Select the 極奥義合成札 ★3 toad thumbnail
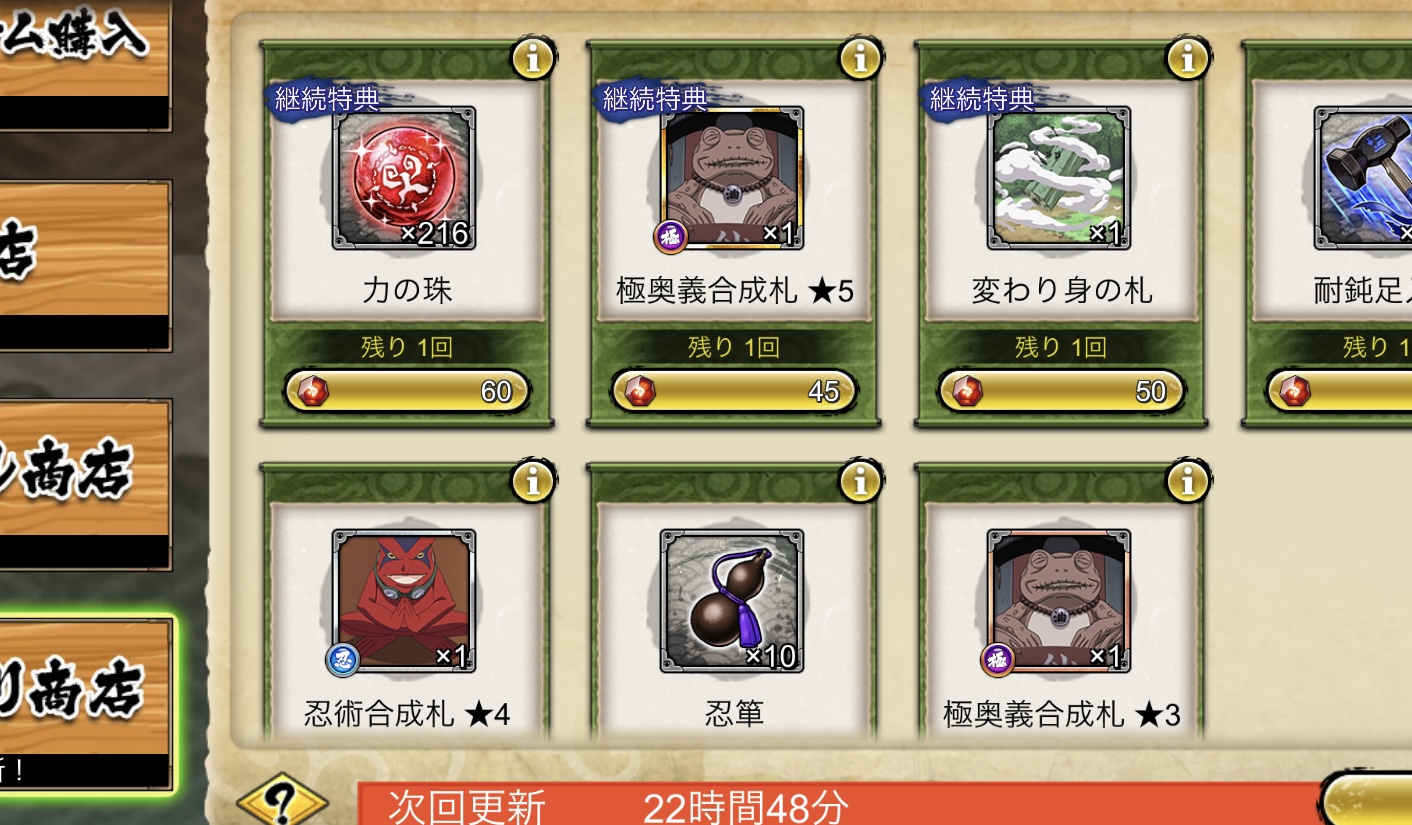 pos(1059,601)
